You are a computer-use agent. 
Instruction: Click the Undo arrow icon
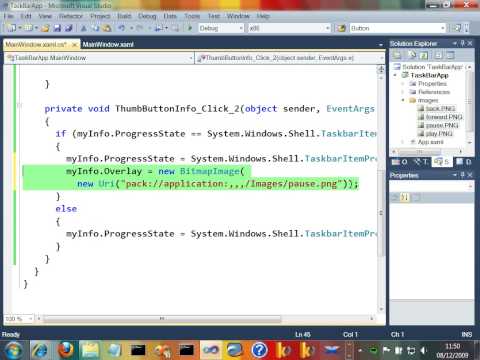click(122, 28)
